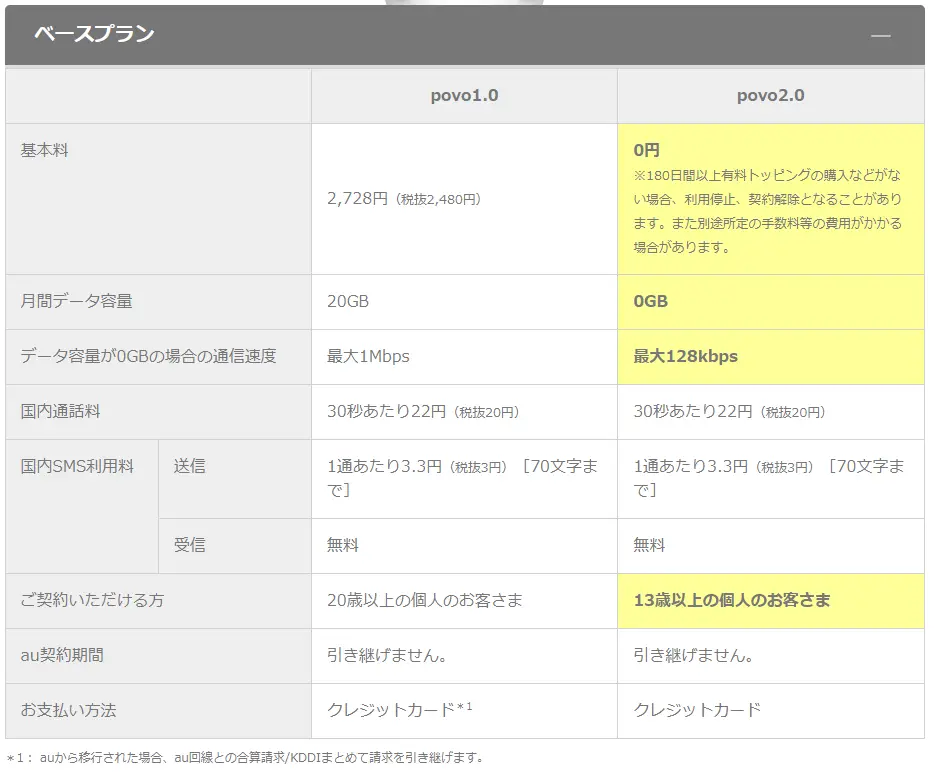Click 1通あたり3.3円 in the povo1.0 column
The height and width of the screenshot is (772, 937).
click(x=384, y=466)
